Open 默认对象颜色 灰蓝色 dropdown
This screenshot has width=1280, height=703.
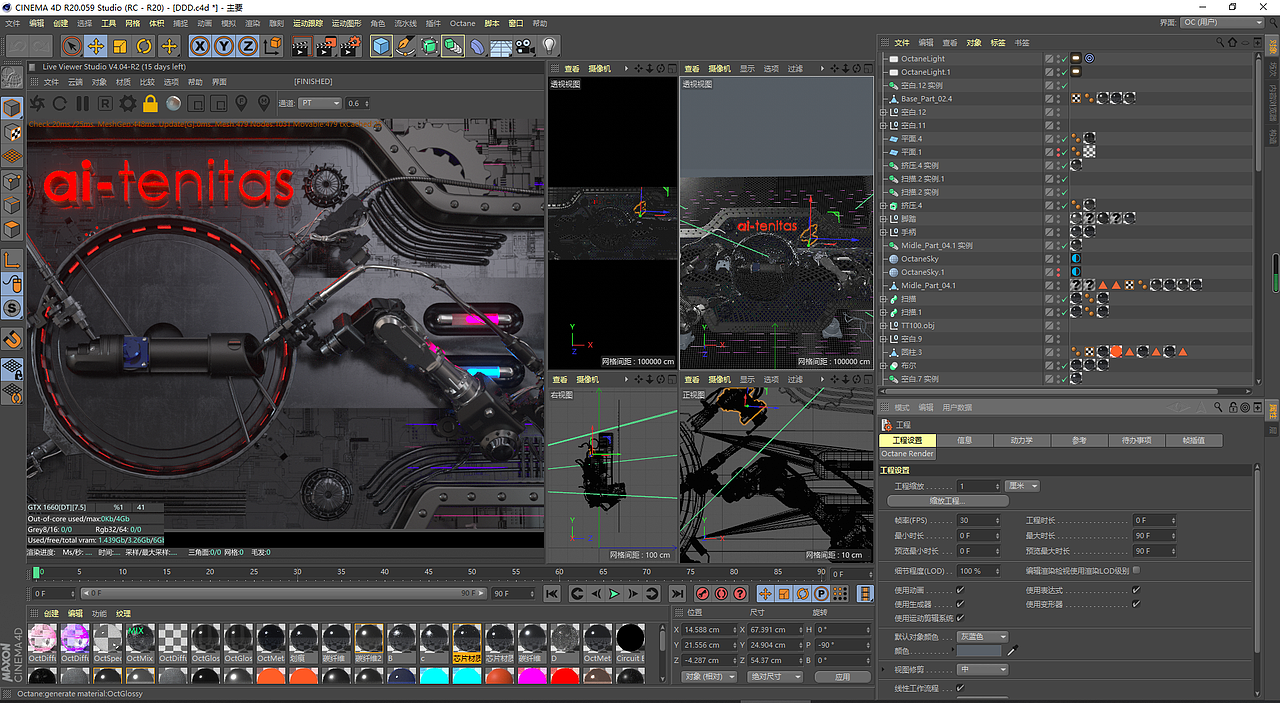click(982, 636)
